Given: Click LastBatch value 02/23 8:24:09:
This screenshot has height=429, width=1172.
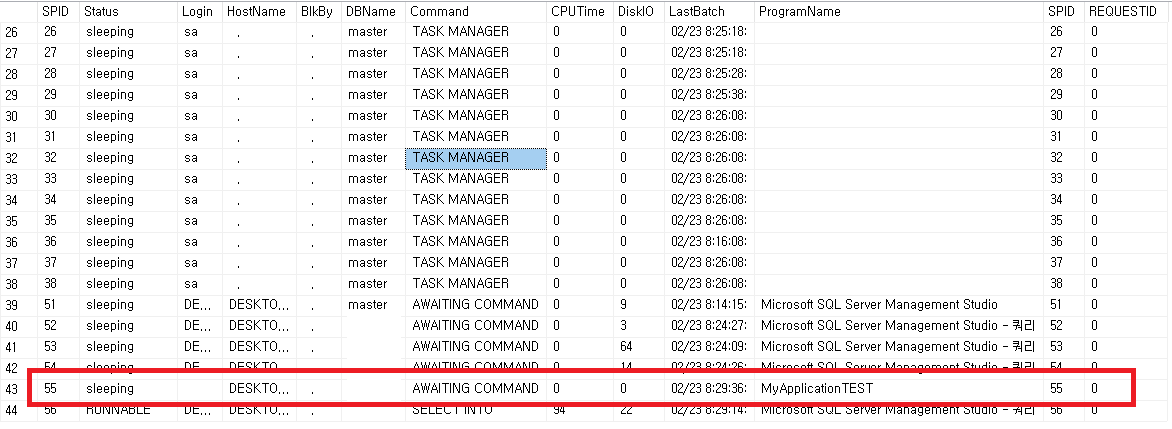Looking at the screenshot, I should (x=709, y=347).
